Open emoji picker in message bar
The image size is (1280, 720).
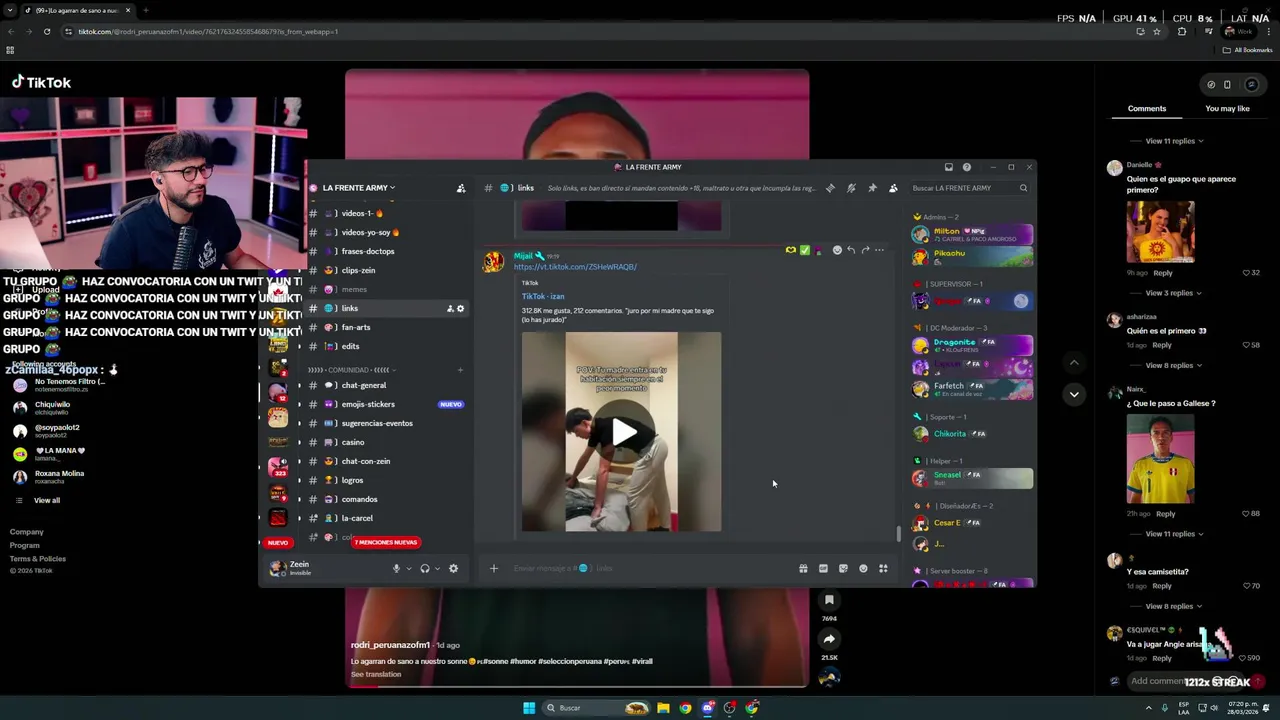tap(863, 568)
